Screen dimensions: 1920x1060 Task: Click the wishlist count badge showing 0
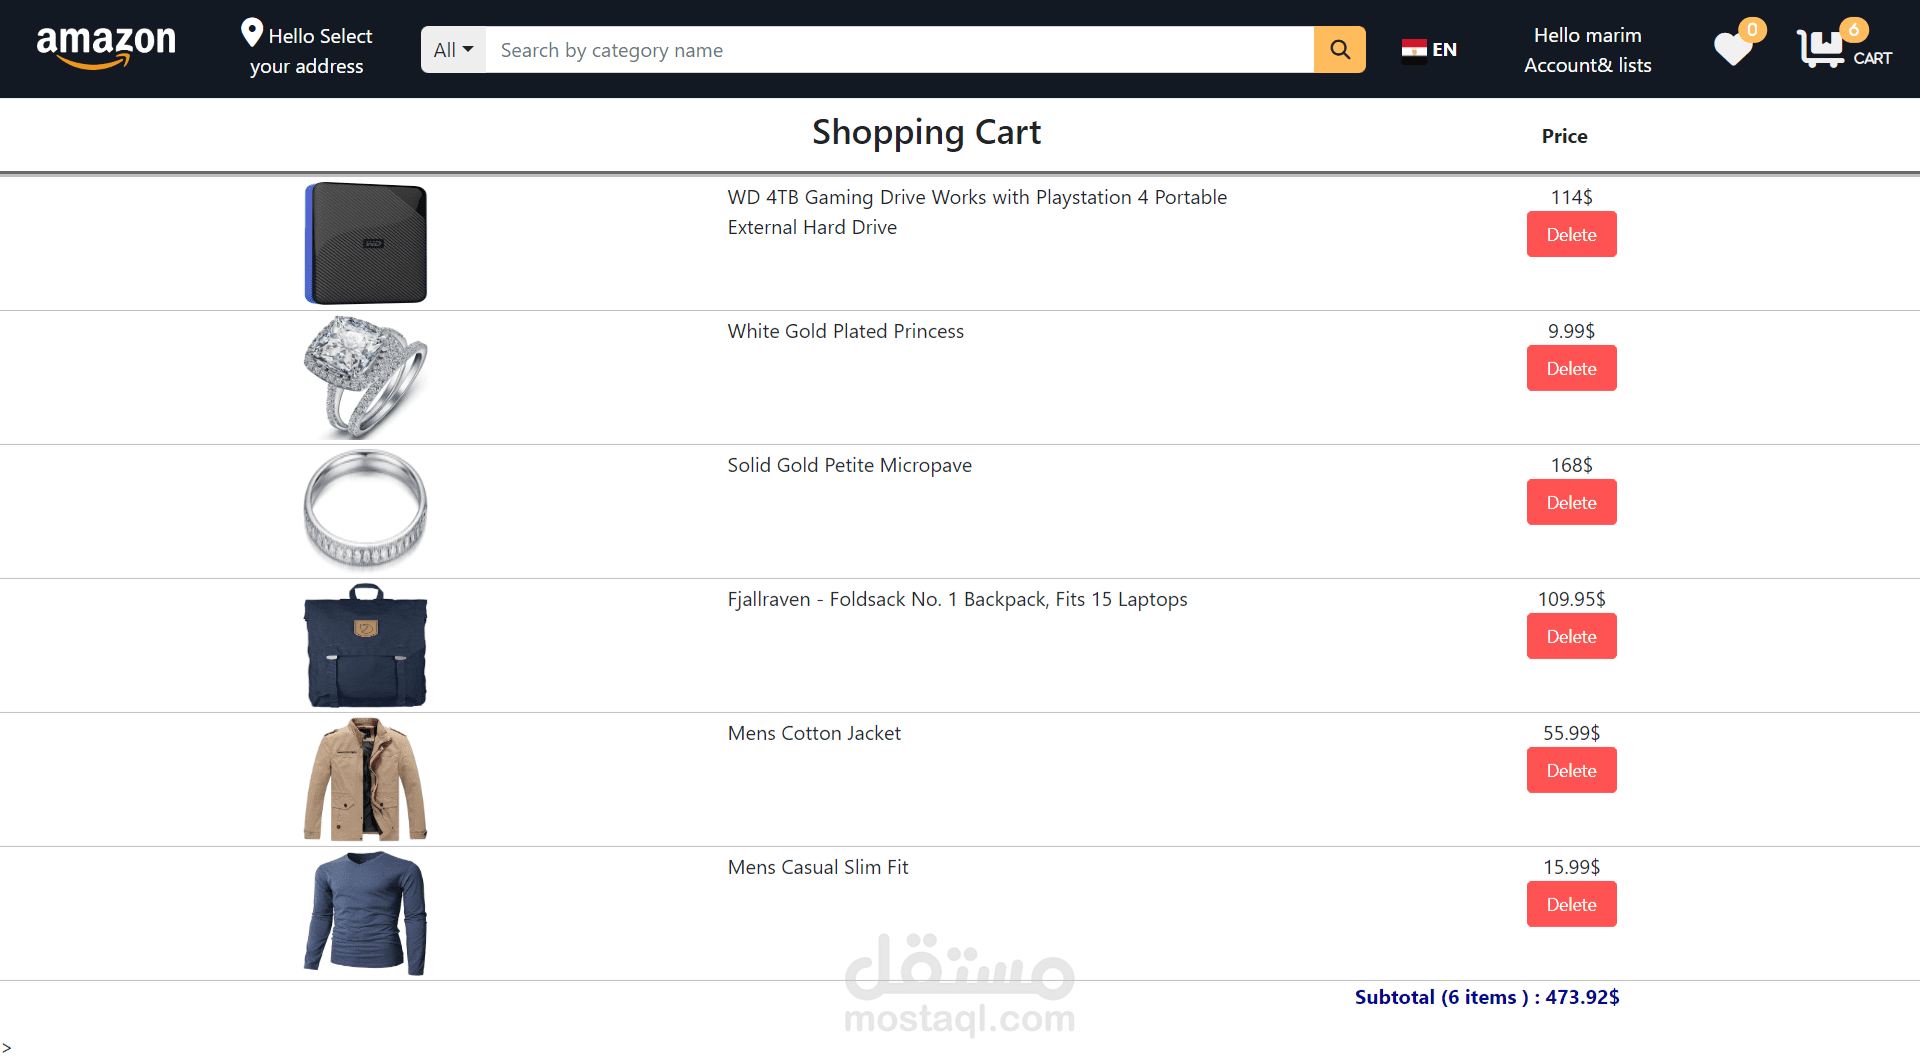point(1752,30)
